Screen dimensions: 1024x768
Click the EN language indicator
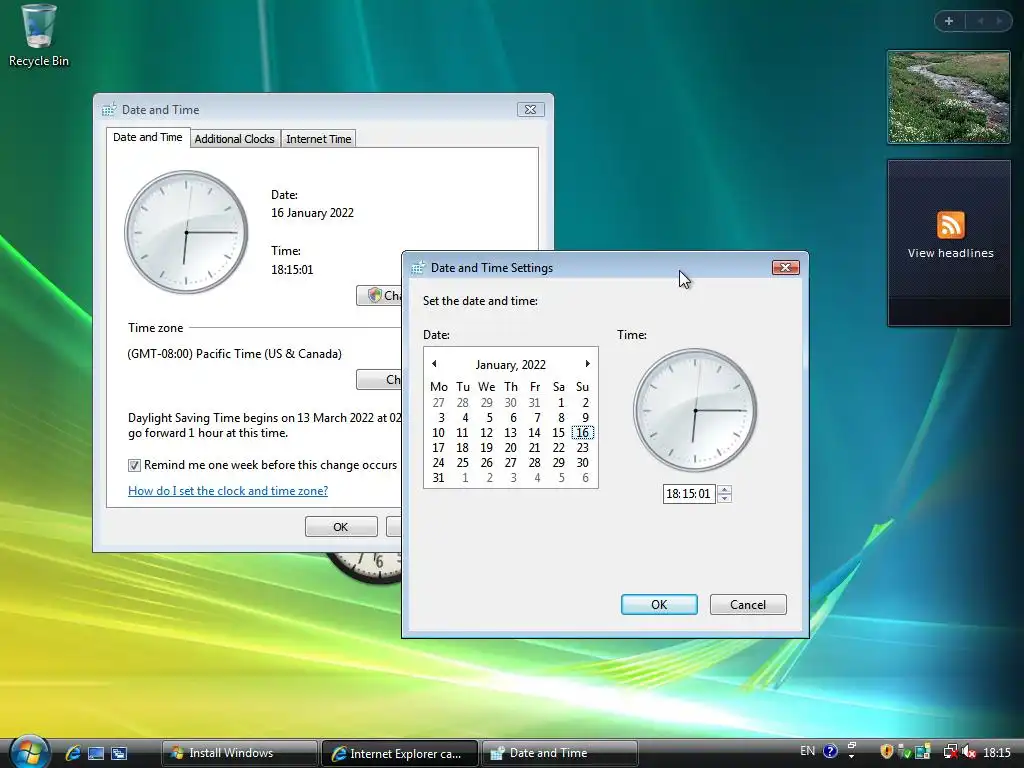pos(807,751)
